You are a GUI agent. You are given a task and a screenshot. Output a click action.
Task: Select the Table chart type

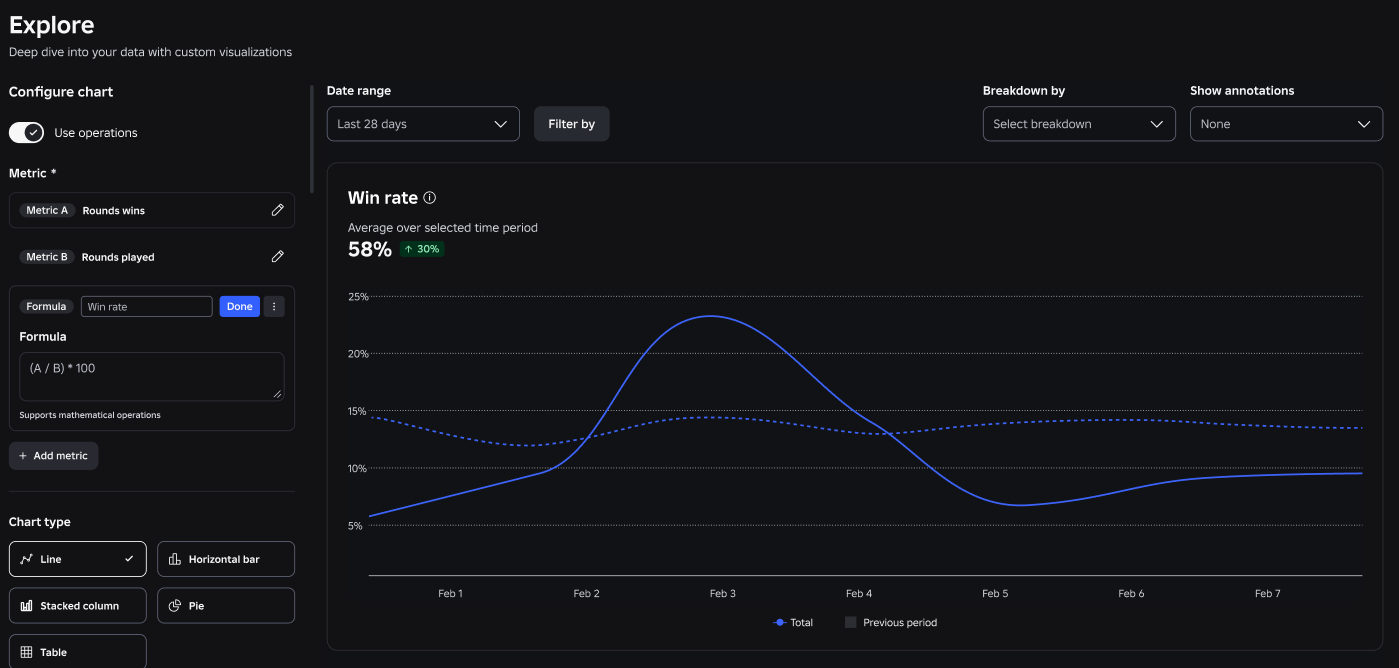click(x=78, y=652)
